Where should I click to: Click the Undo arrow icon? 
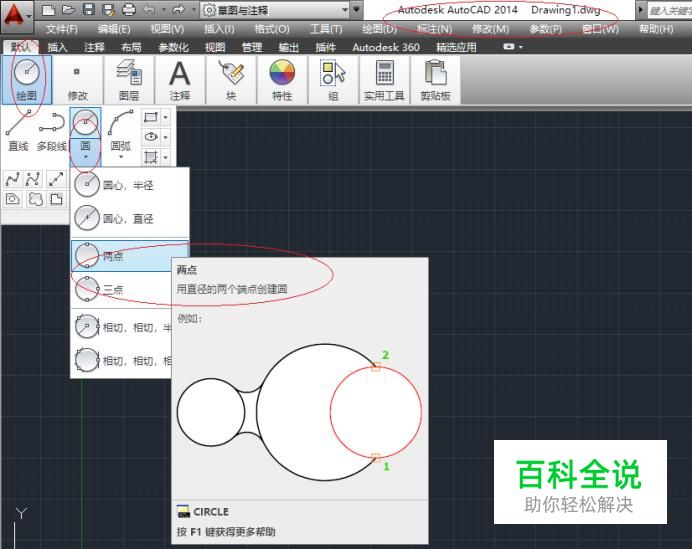click(149, 9)
